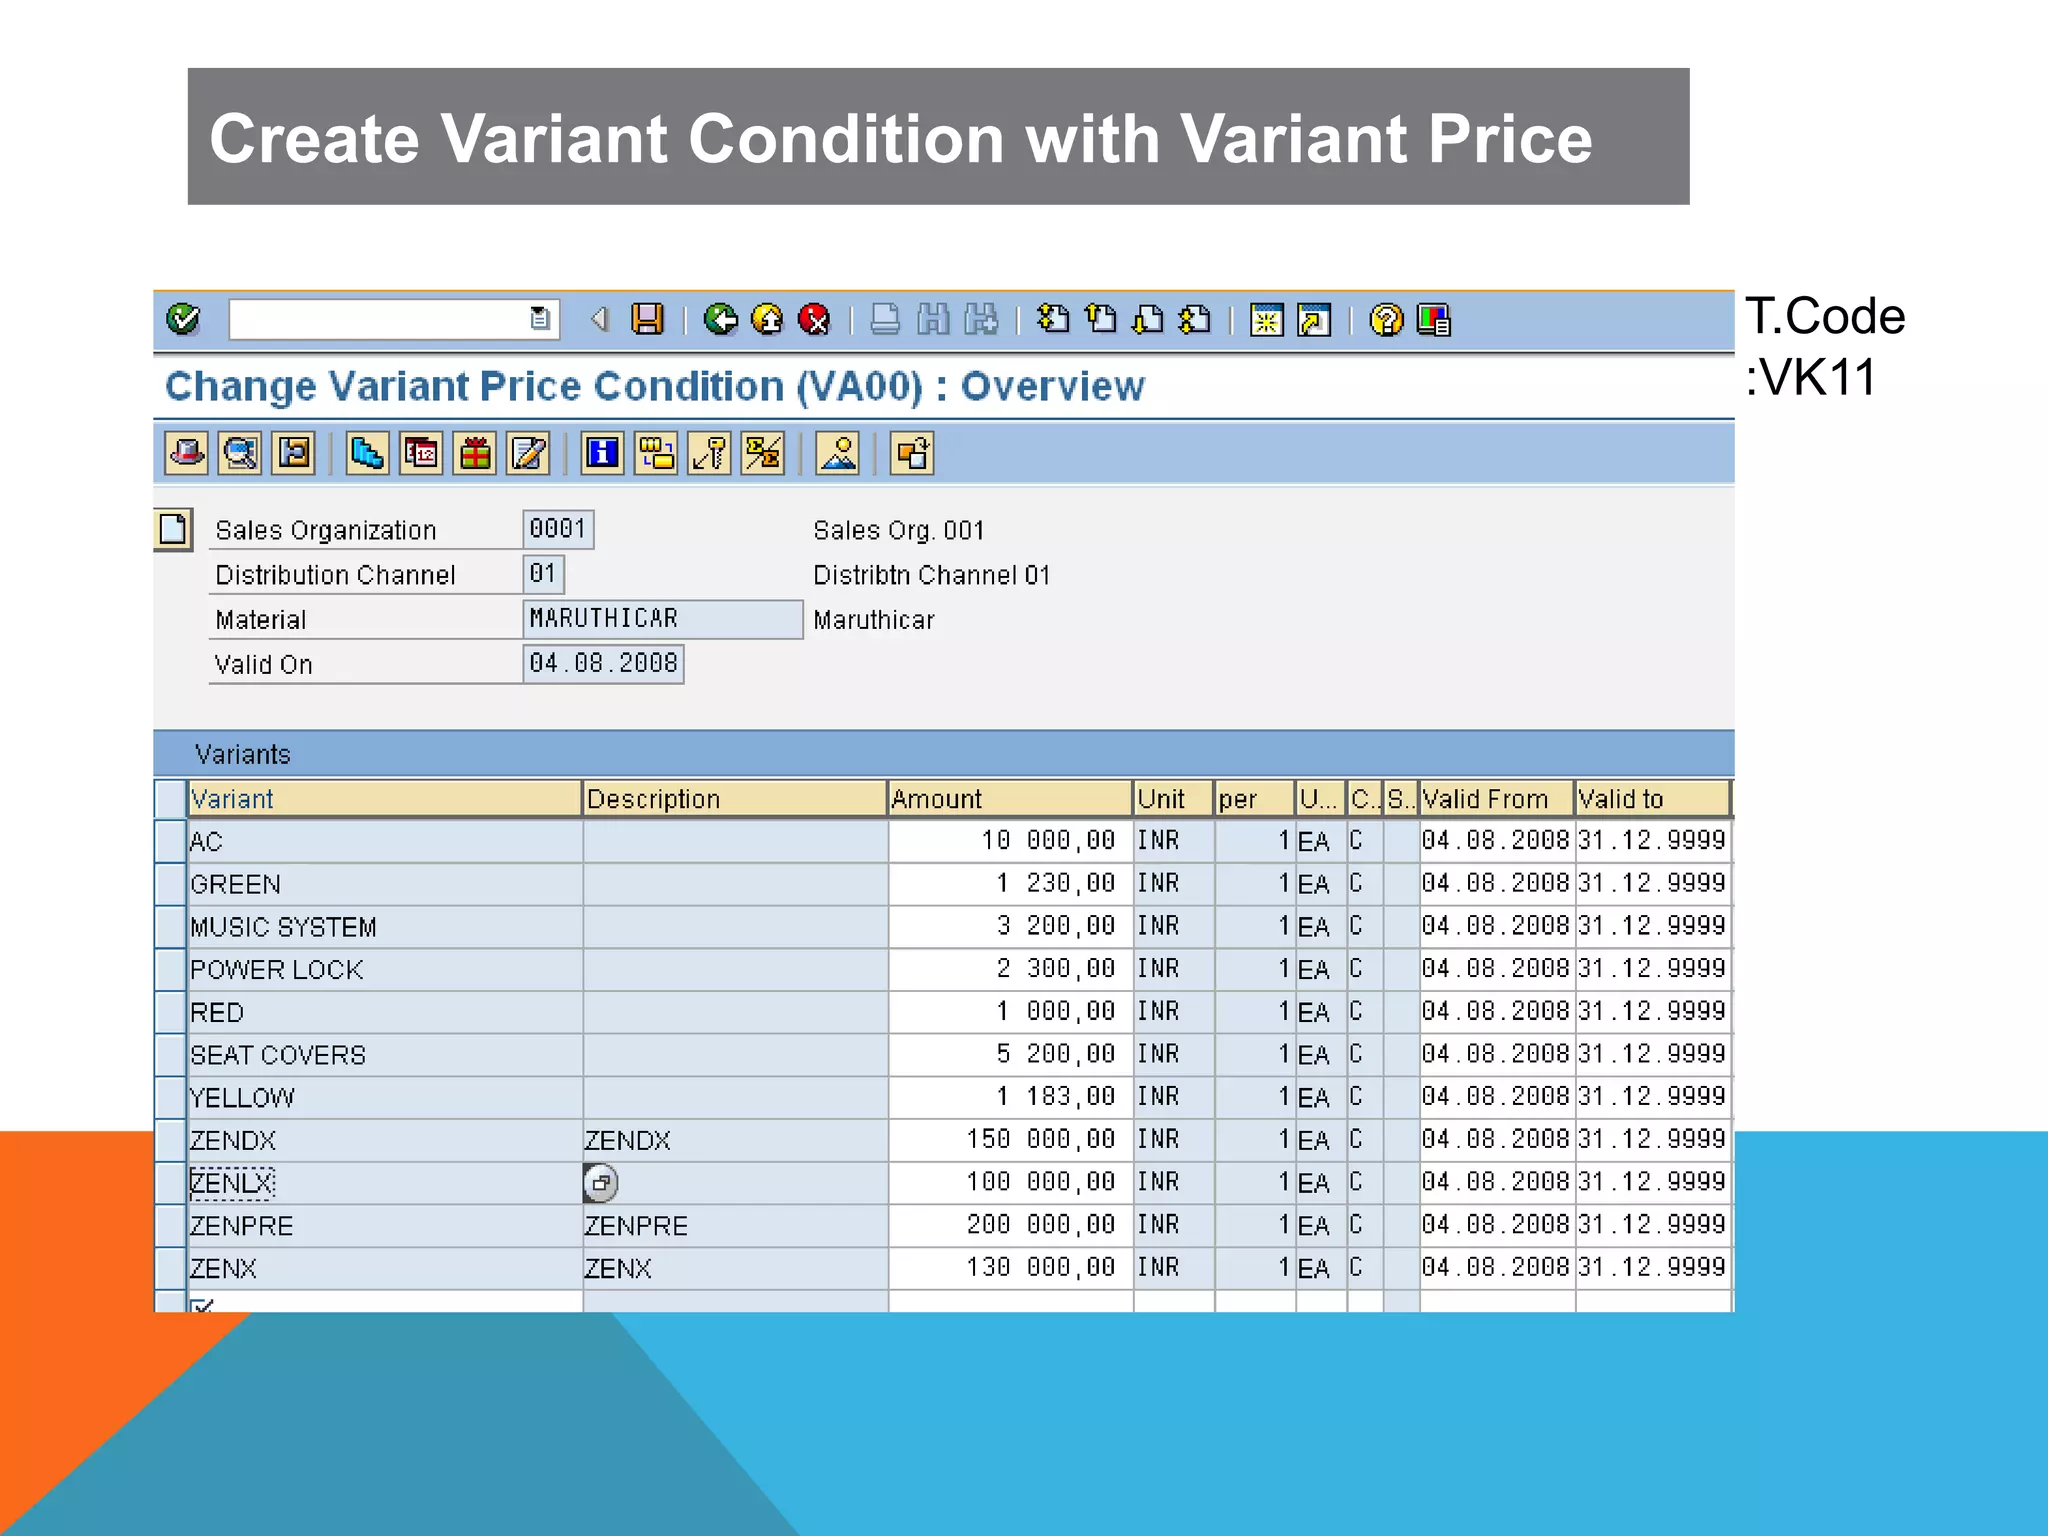Click the Sales Organization field 0001
The image size is (2048, 1536).
coord(558,529)
